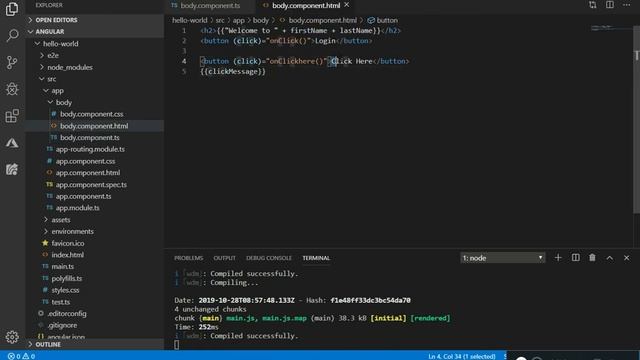Viewport: 640px width, 360px height.
Task: Split the editor to the right
Action: pos(609,5)
